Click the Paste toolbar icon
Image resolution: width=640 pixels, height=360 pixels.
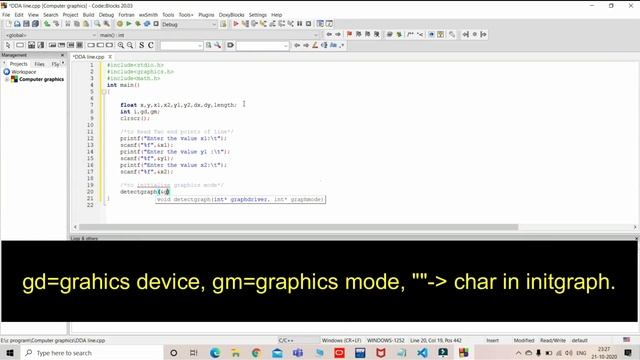[86, 24]
